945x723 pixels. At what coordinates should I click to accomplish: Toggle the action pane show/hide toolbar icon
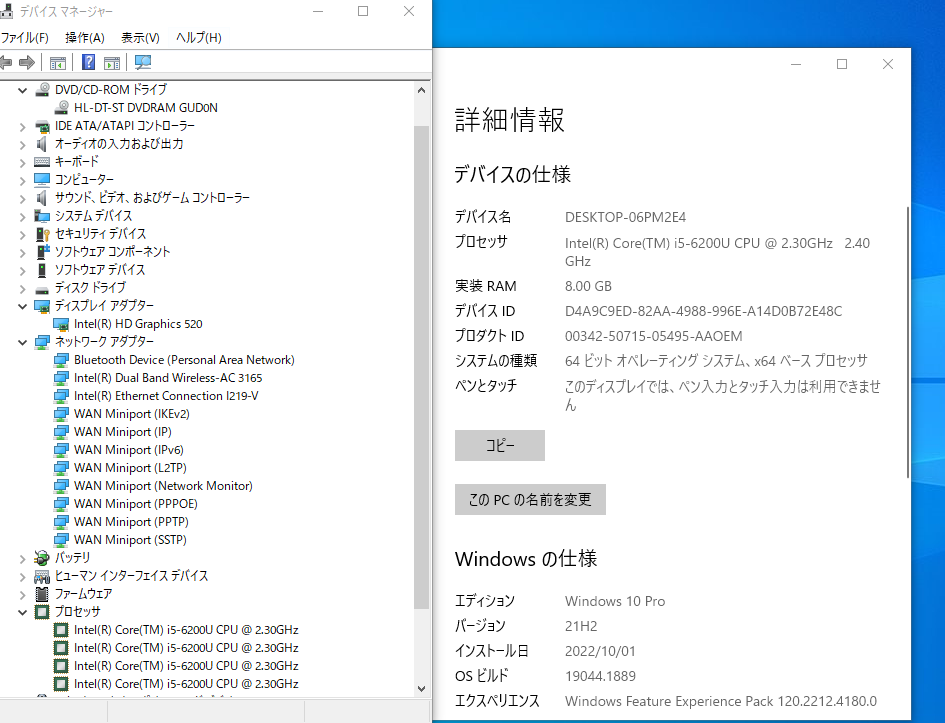click(112, 62)
